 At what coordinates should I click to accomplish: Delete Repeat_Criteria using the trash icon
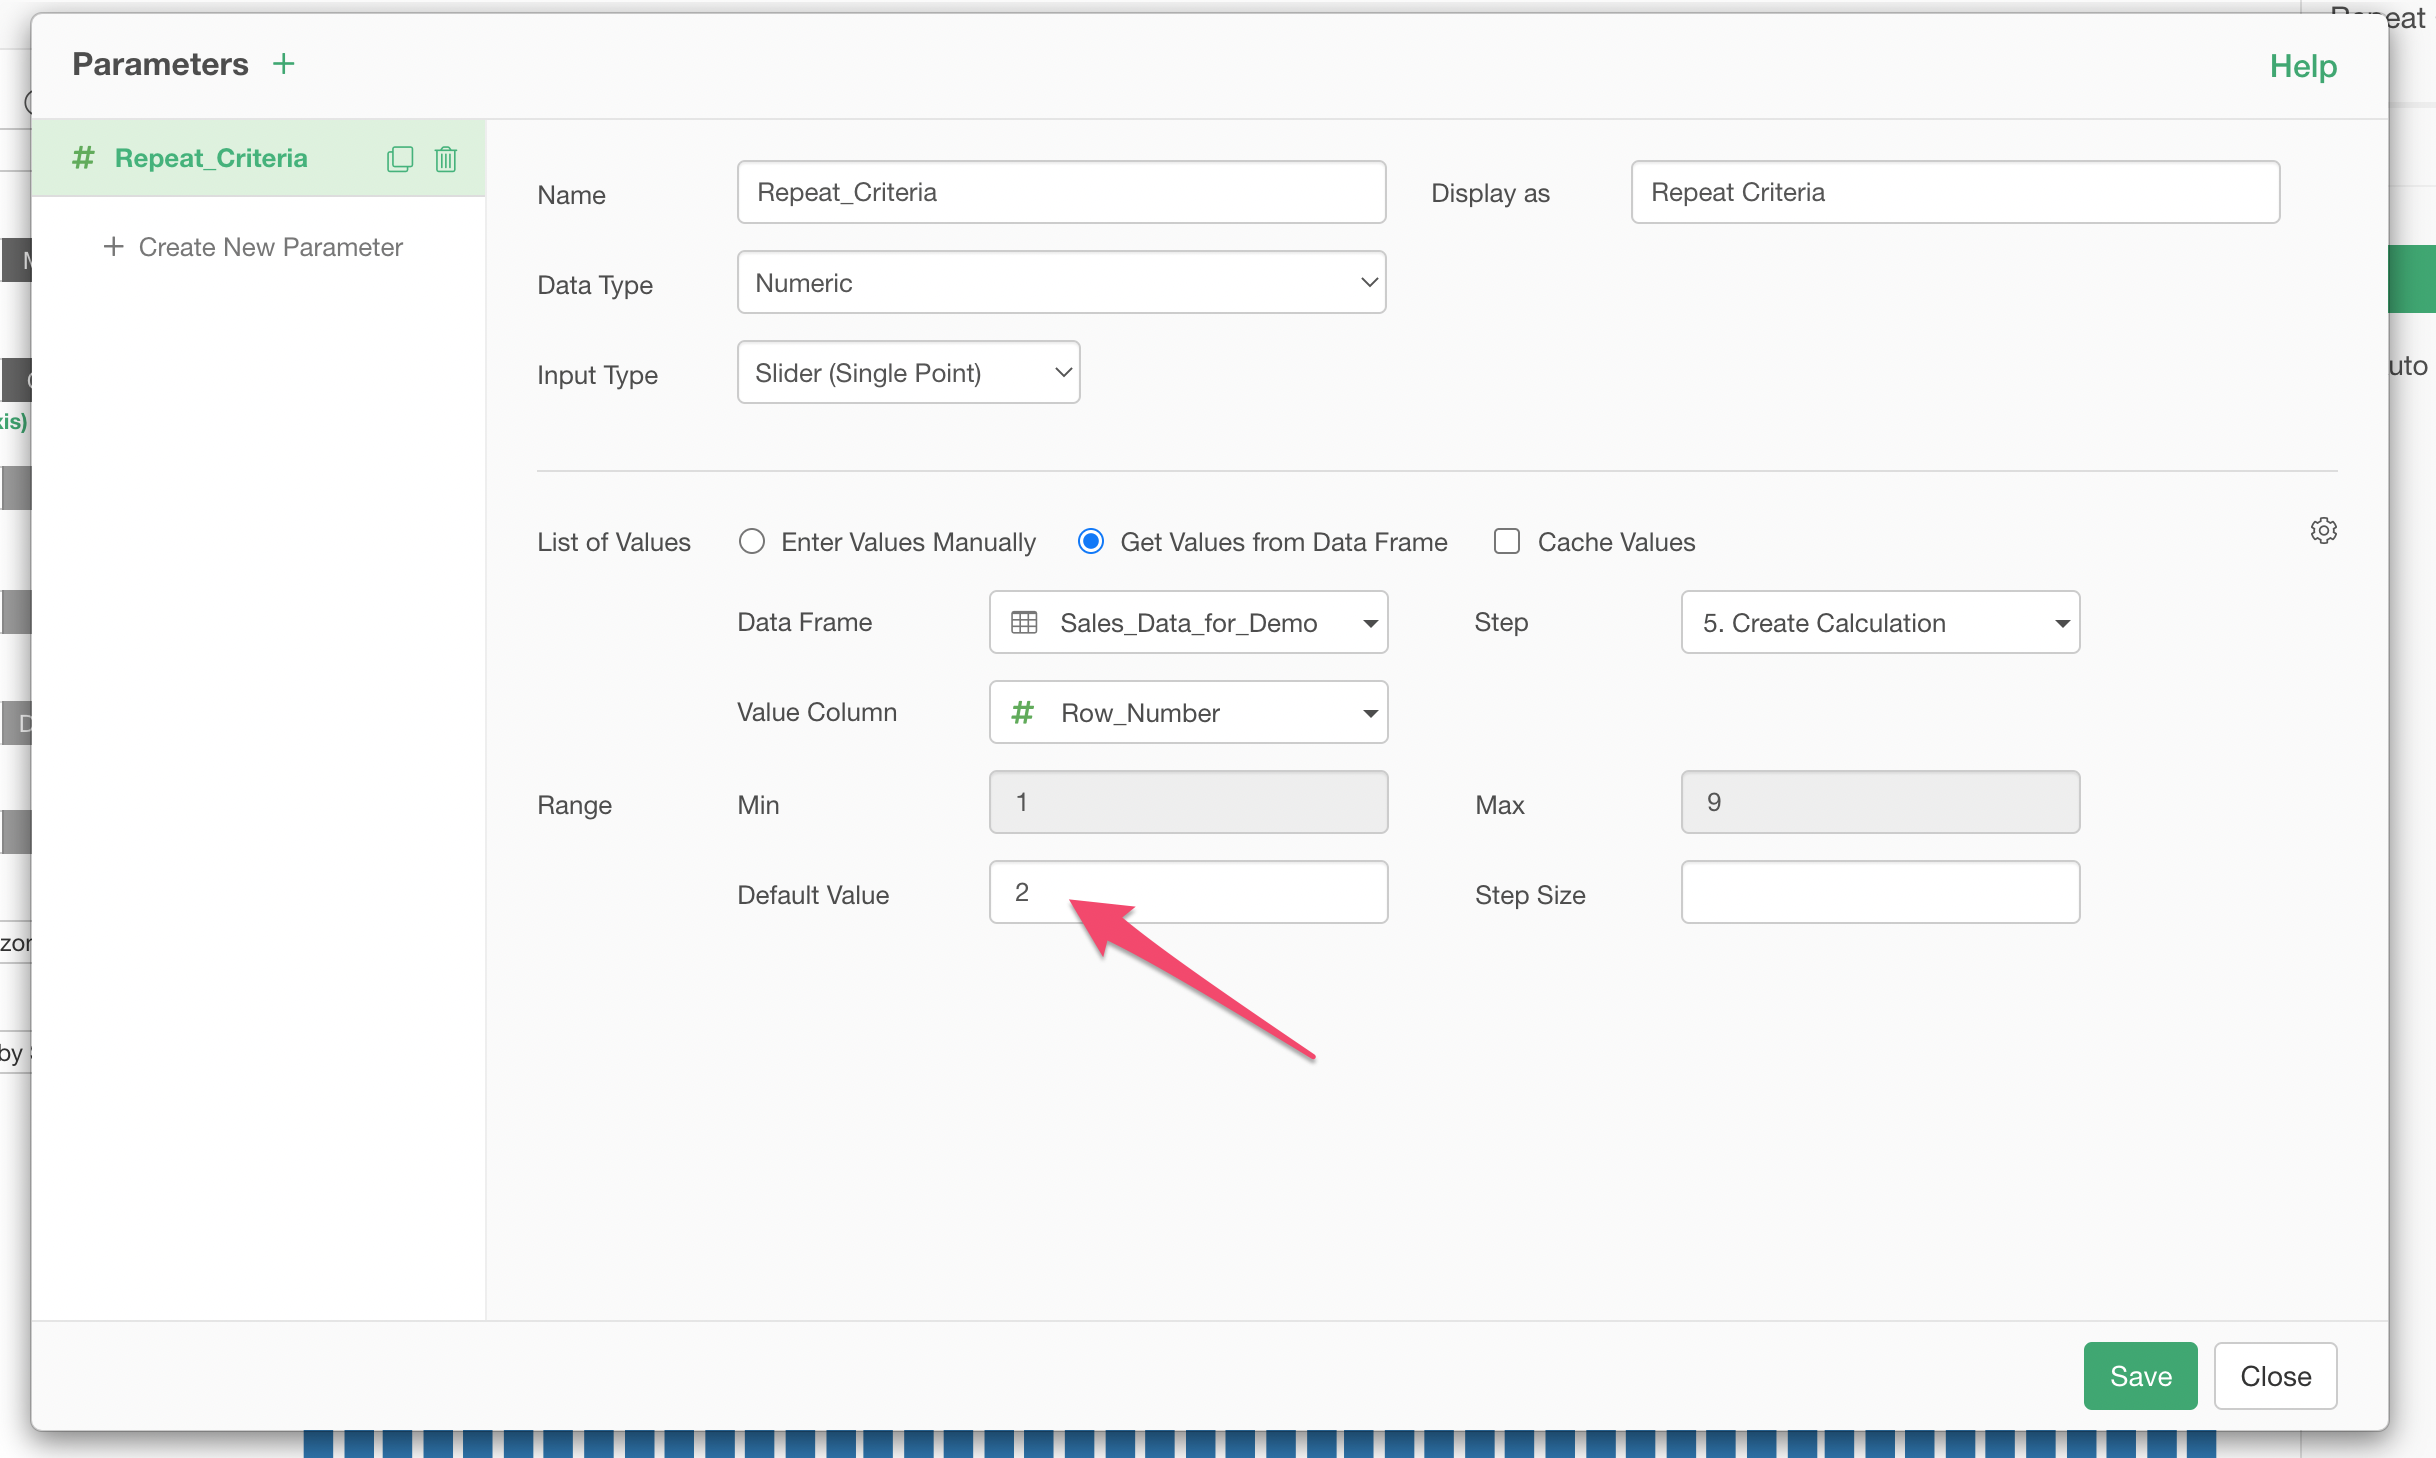coord(445,158)
